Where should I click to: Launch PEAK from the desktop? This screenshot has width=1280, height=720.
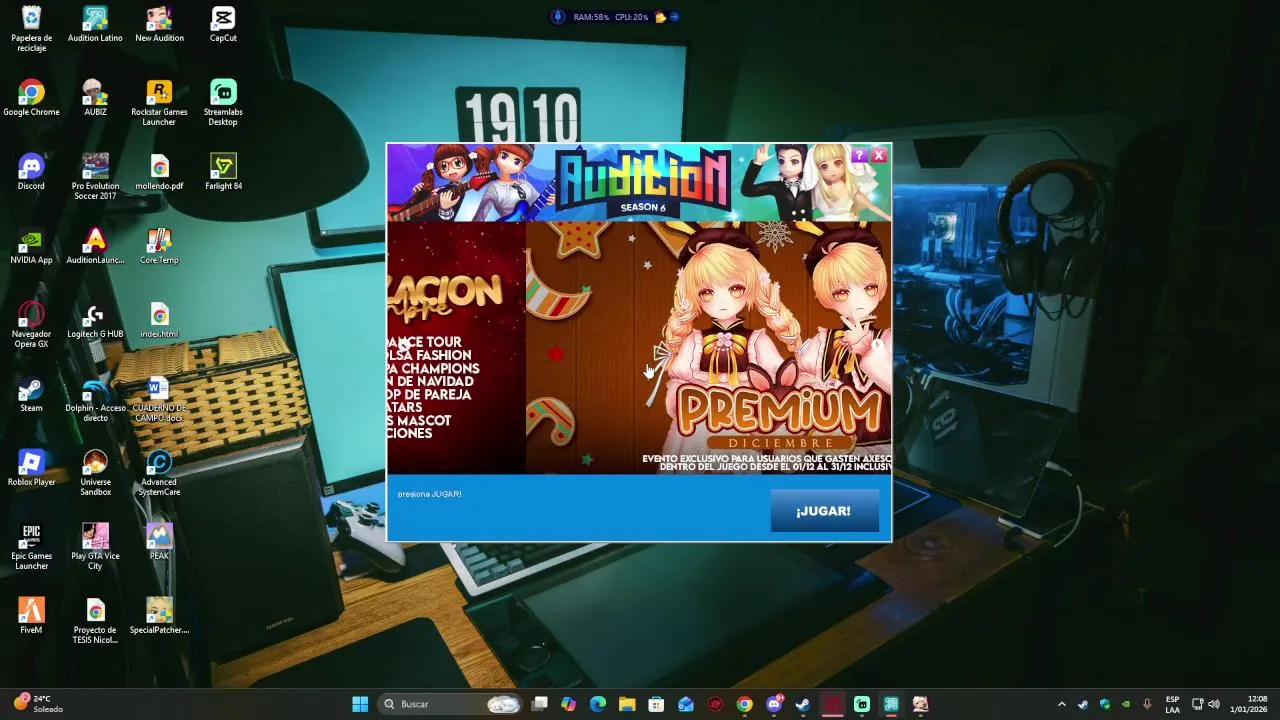pyautogui.click(x=159, y=542)
